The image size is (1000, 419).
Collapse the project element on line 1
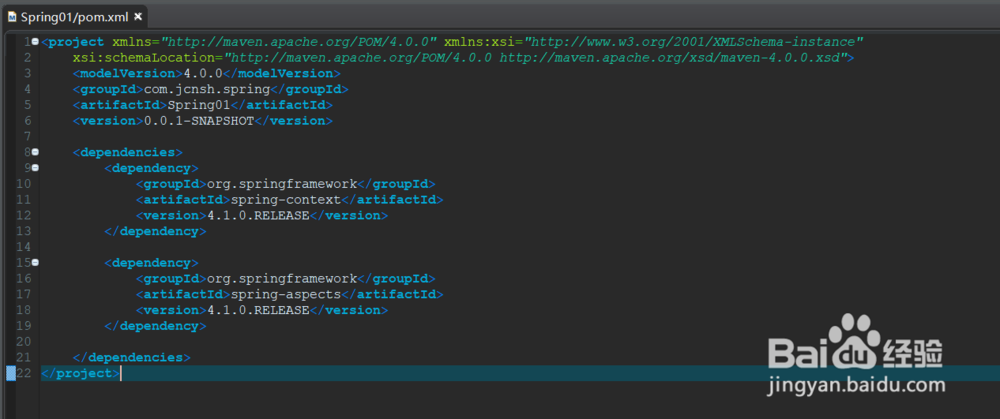click(36, 42)
